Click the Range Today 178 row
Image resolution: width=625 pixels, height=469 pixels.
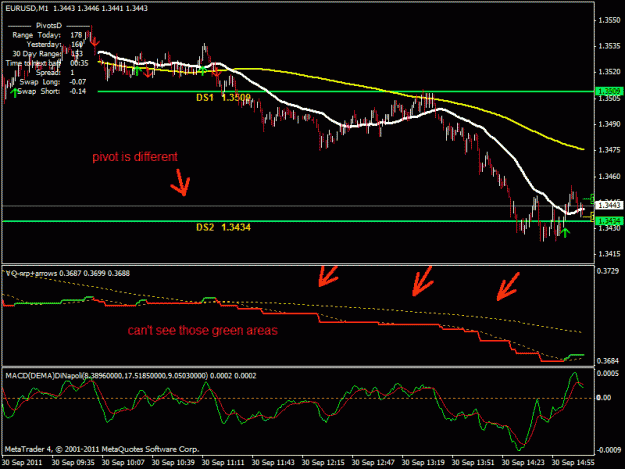click(47, 35)
